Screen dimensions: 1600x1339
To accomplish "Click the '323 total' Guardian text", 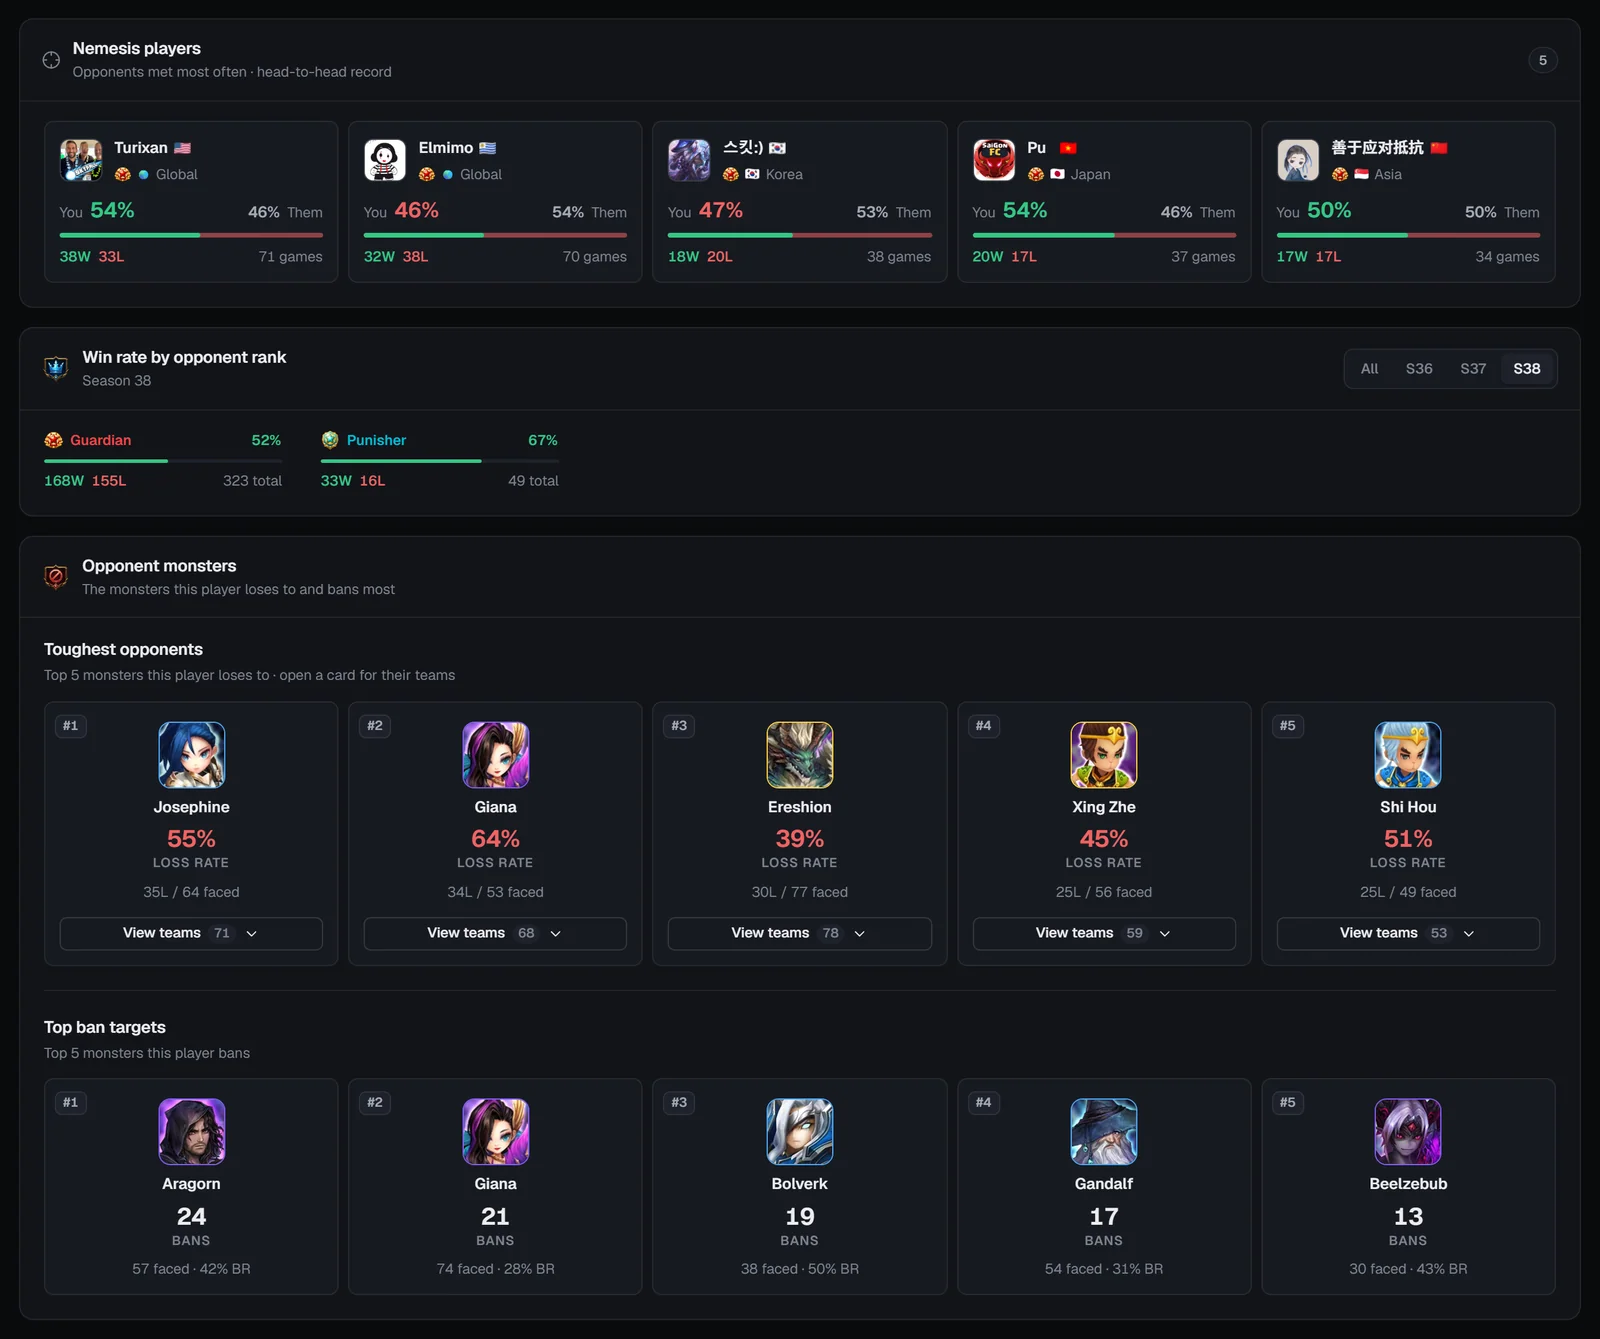I will point(253,481).
